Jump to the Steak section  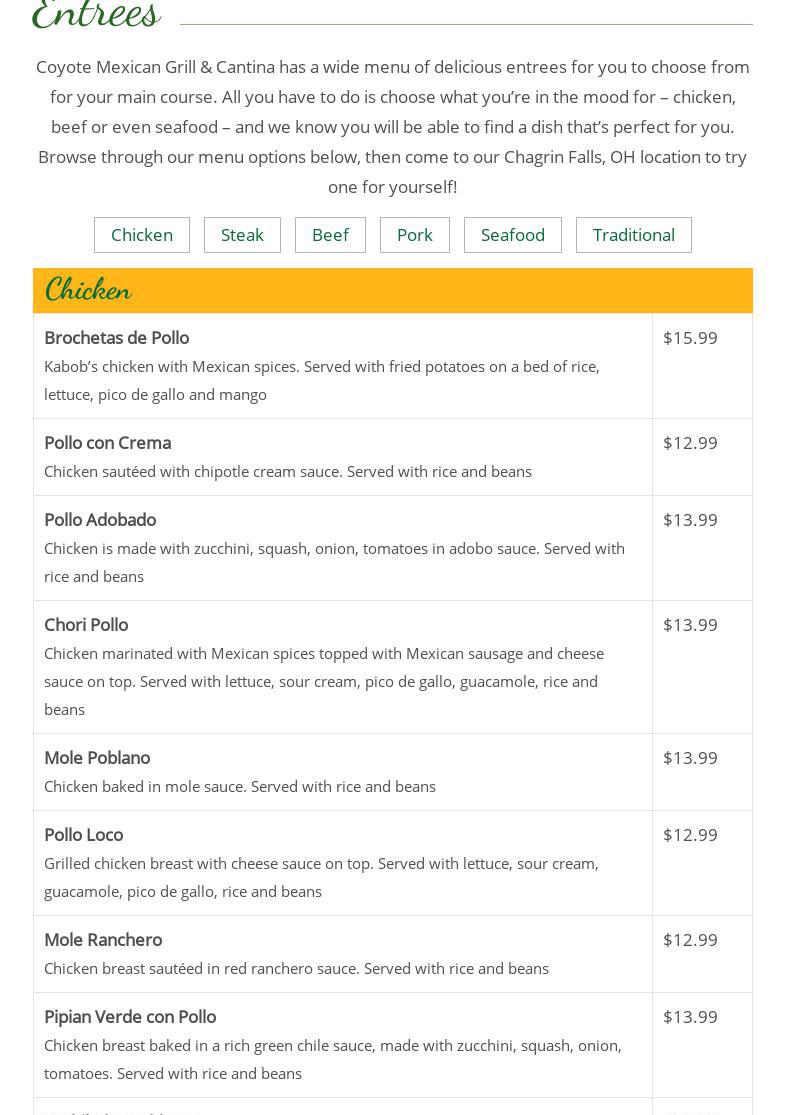click(x=242, y=235)
